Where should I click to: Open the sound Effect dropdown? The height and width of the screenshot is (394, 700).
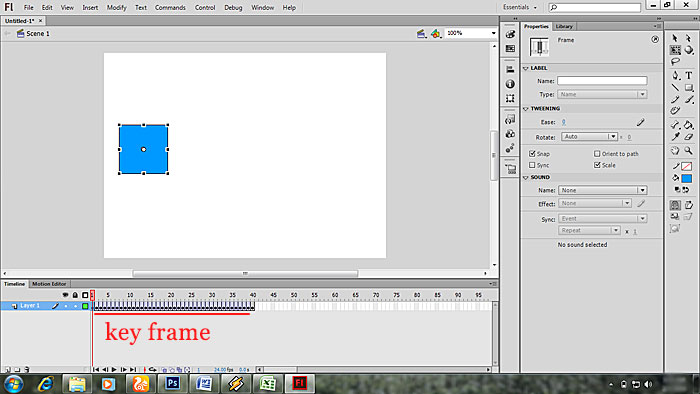coord(595,203)
